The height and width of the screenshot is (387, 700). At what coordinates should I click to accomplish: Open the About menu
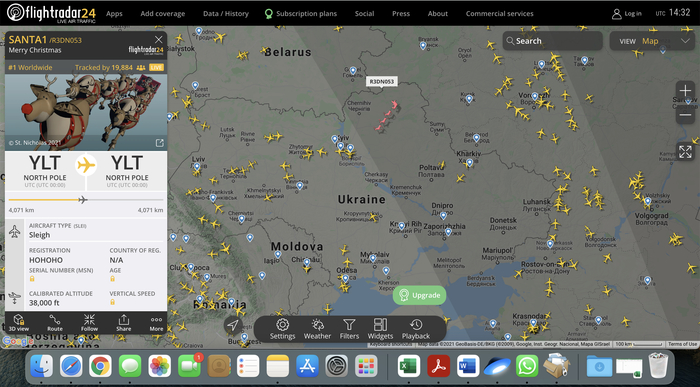tap(438, 14)
